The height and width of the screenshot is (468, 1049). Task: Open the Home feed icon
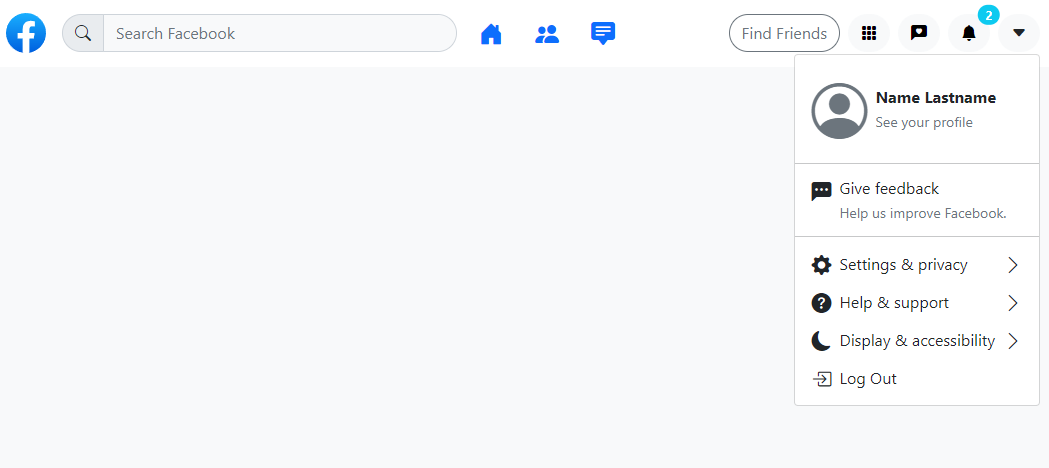(x=491, y=34)
